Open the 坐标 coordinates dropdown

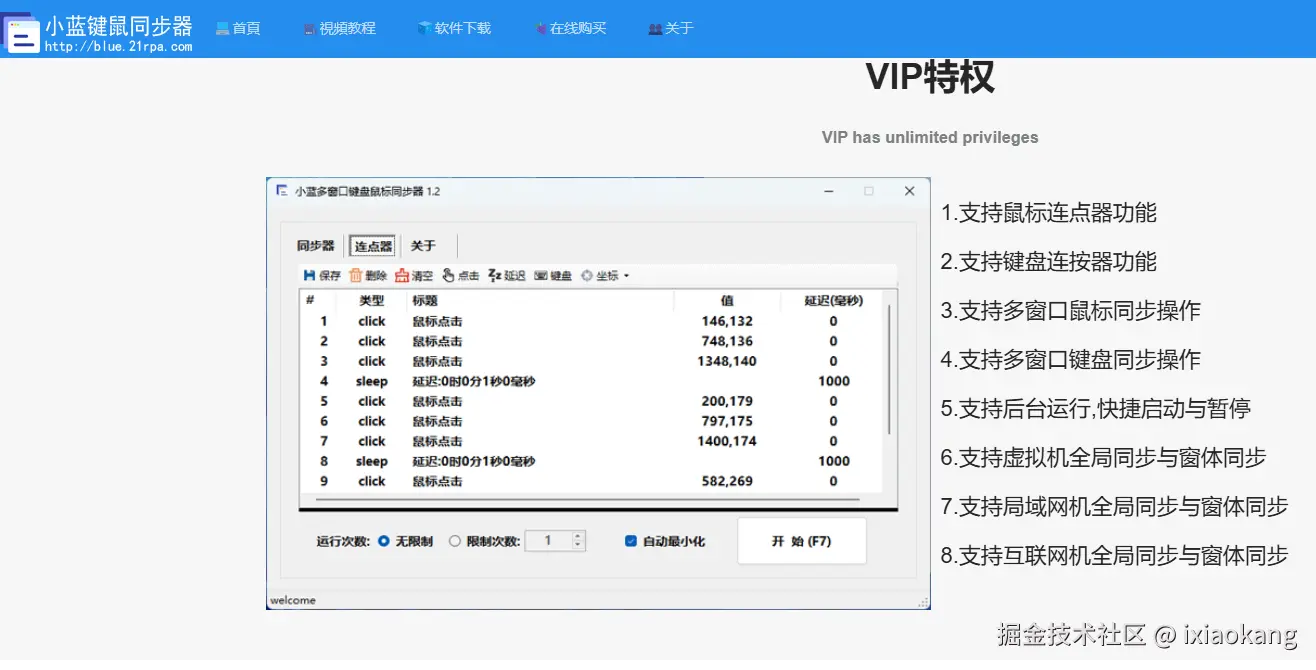pyautogui.click(x=604, y=275)
